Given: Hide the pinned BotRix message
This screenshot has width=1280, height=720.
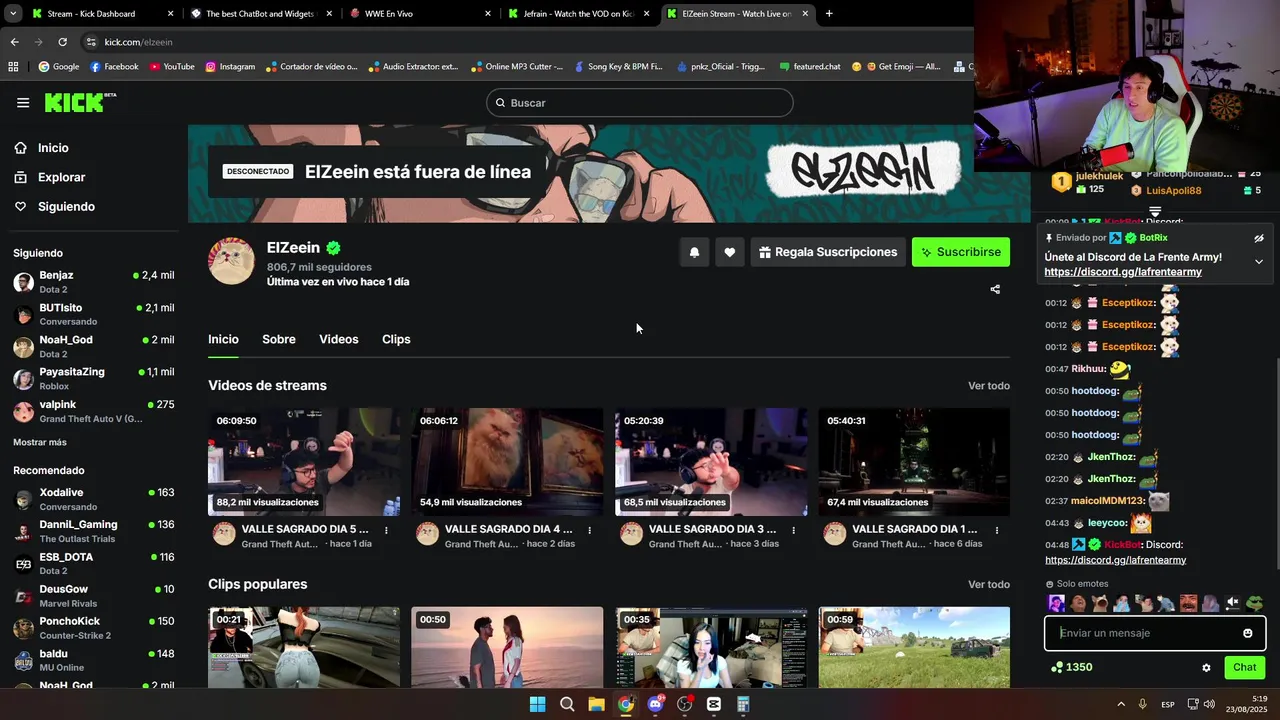Looking at the screenshot, I should tap(1259, 238).
